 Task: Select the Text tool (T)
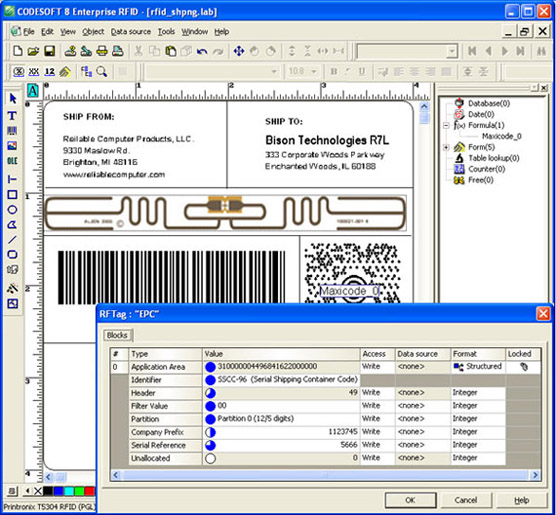coord(12,116)
